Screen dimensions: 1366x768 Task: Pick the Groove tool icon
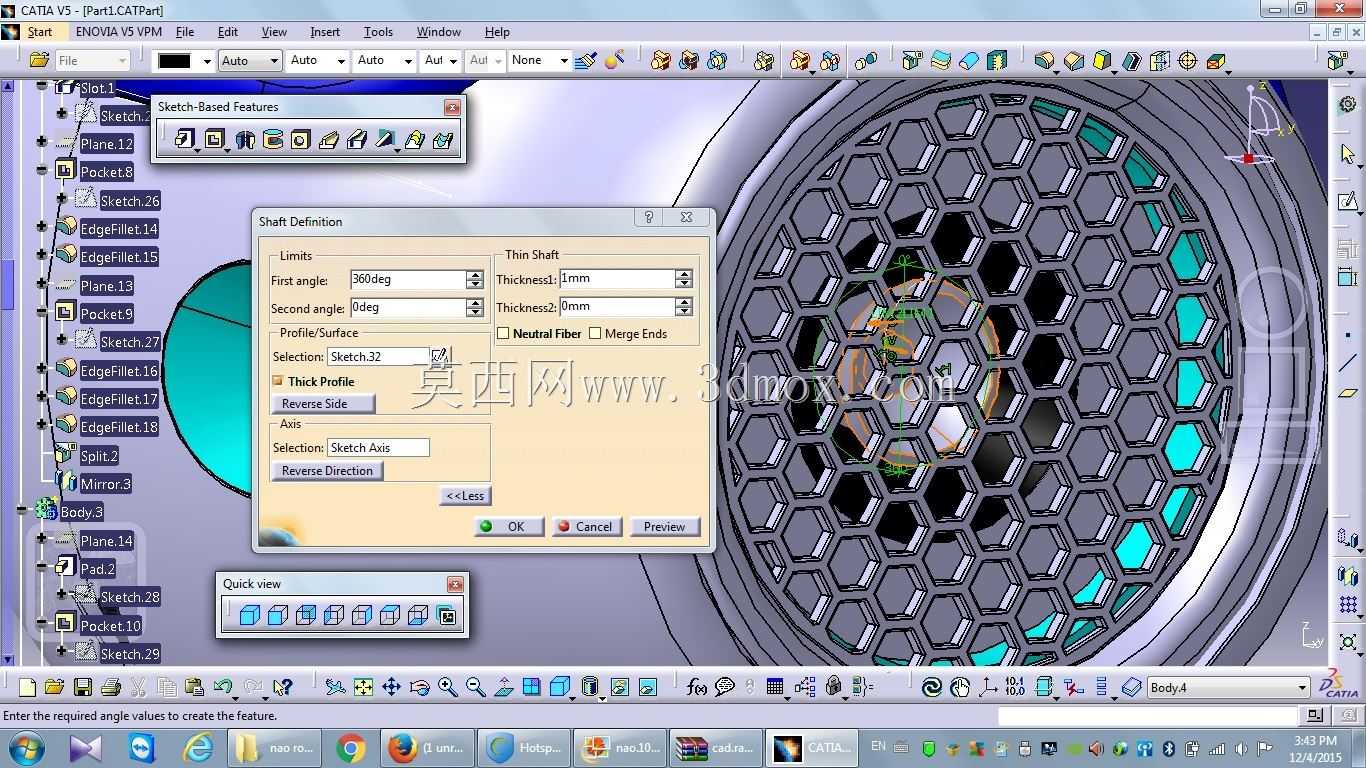coord(272,140)
